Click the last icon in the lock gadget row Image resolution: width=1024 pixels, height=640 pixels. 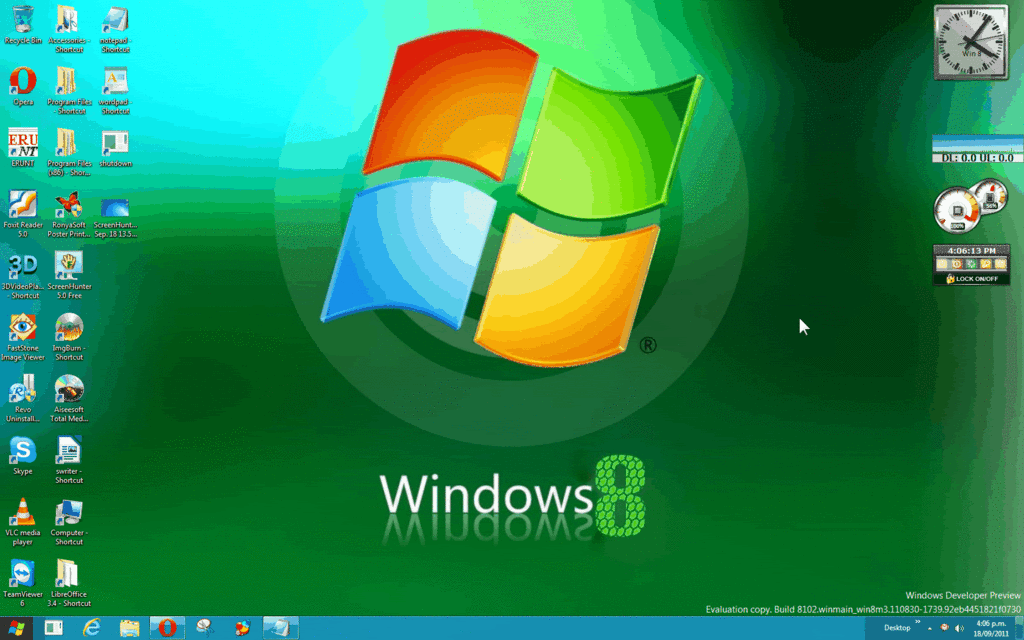[1000, 264]
